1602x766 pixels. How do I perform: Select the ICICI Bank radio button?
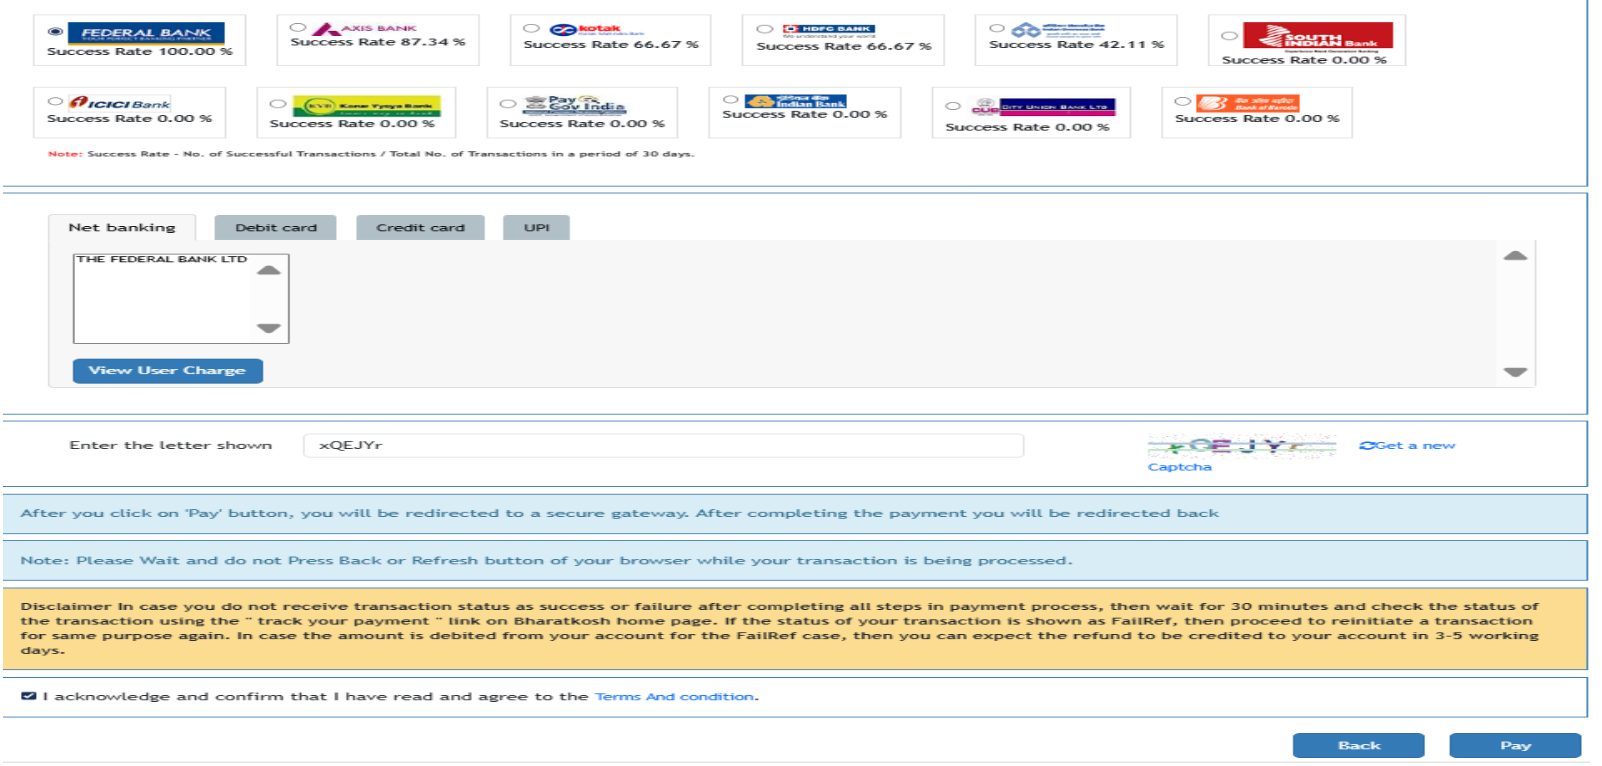coord(55,102)
